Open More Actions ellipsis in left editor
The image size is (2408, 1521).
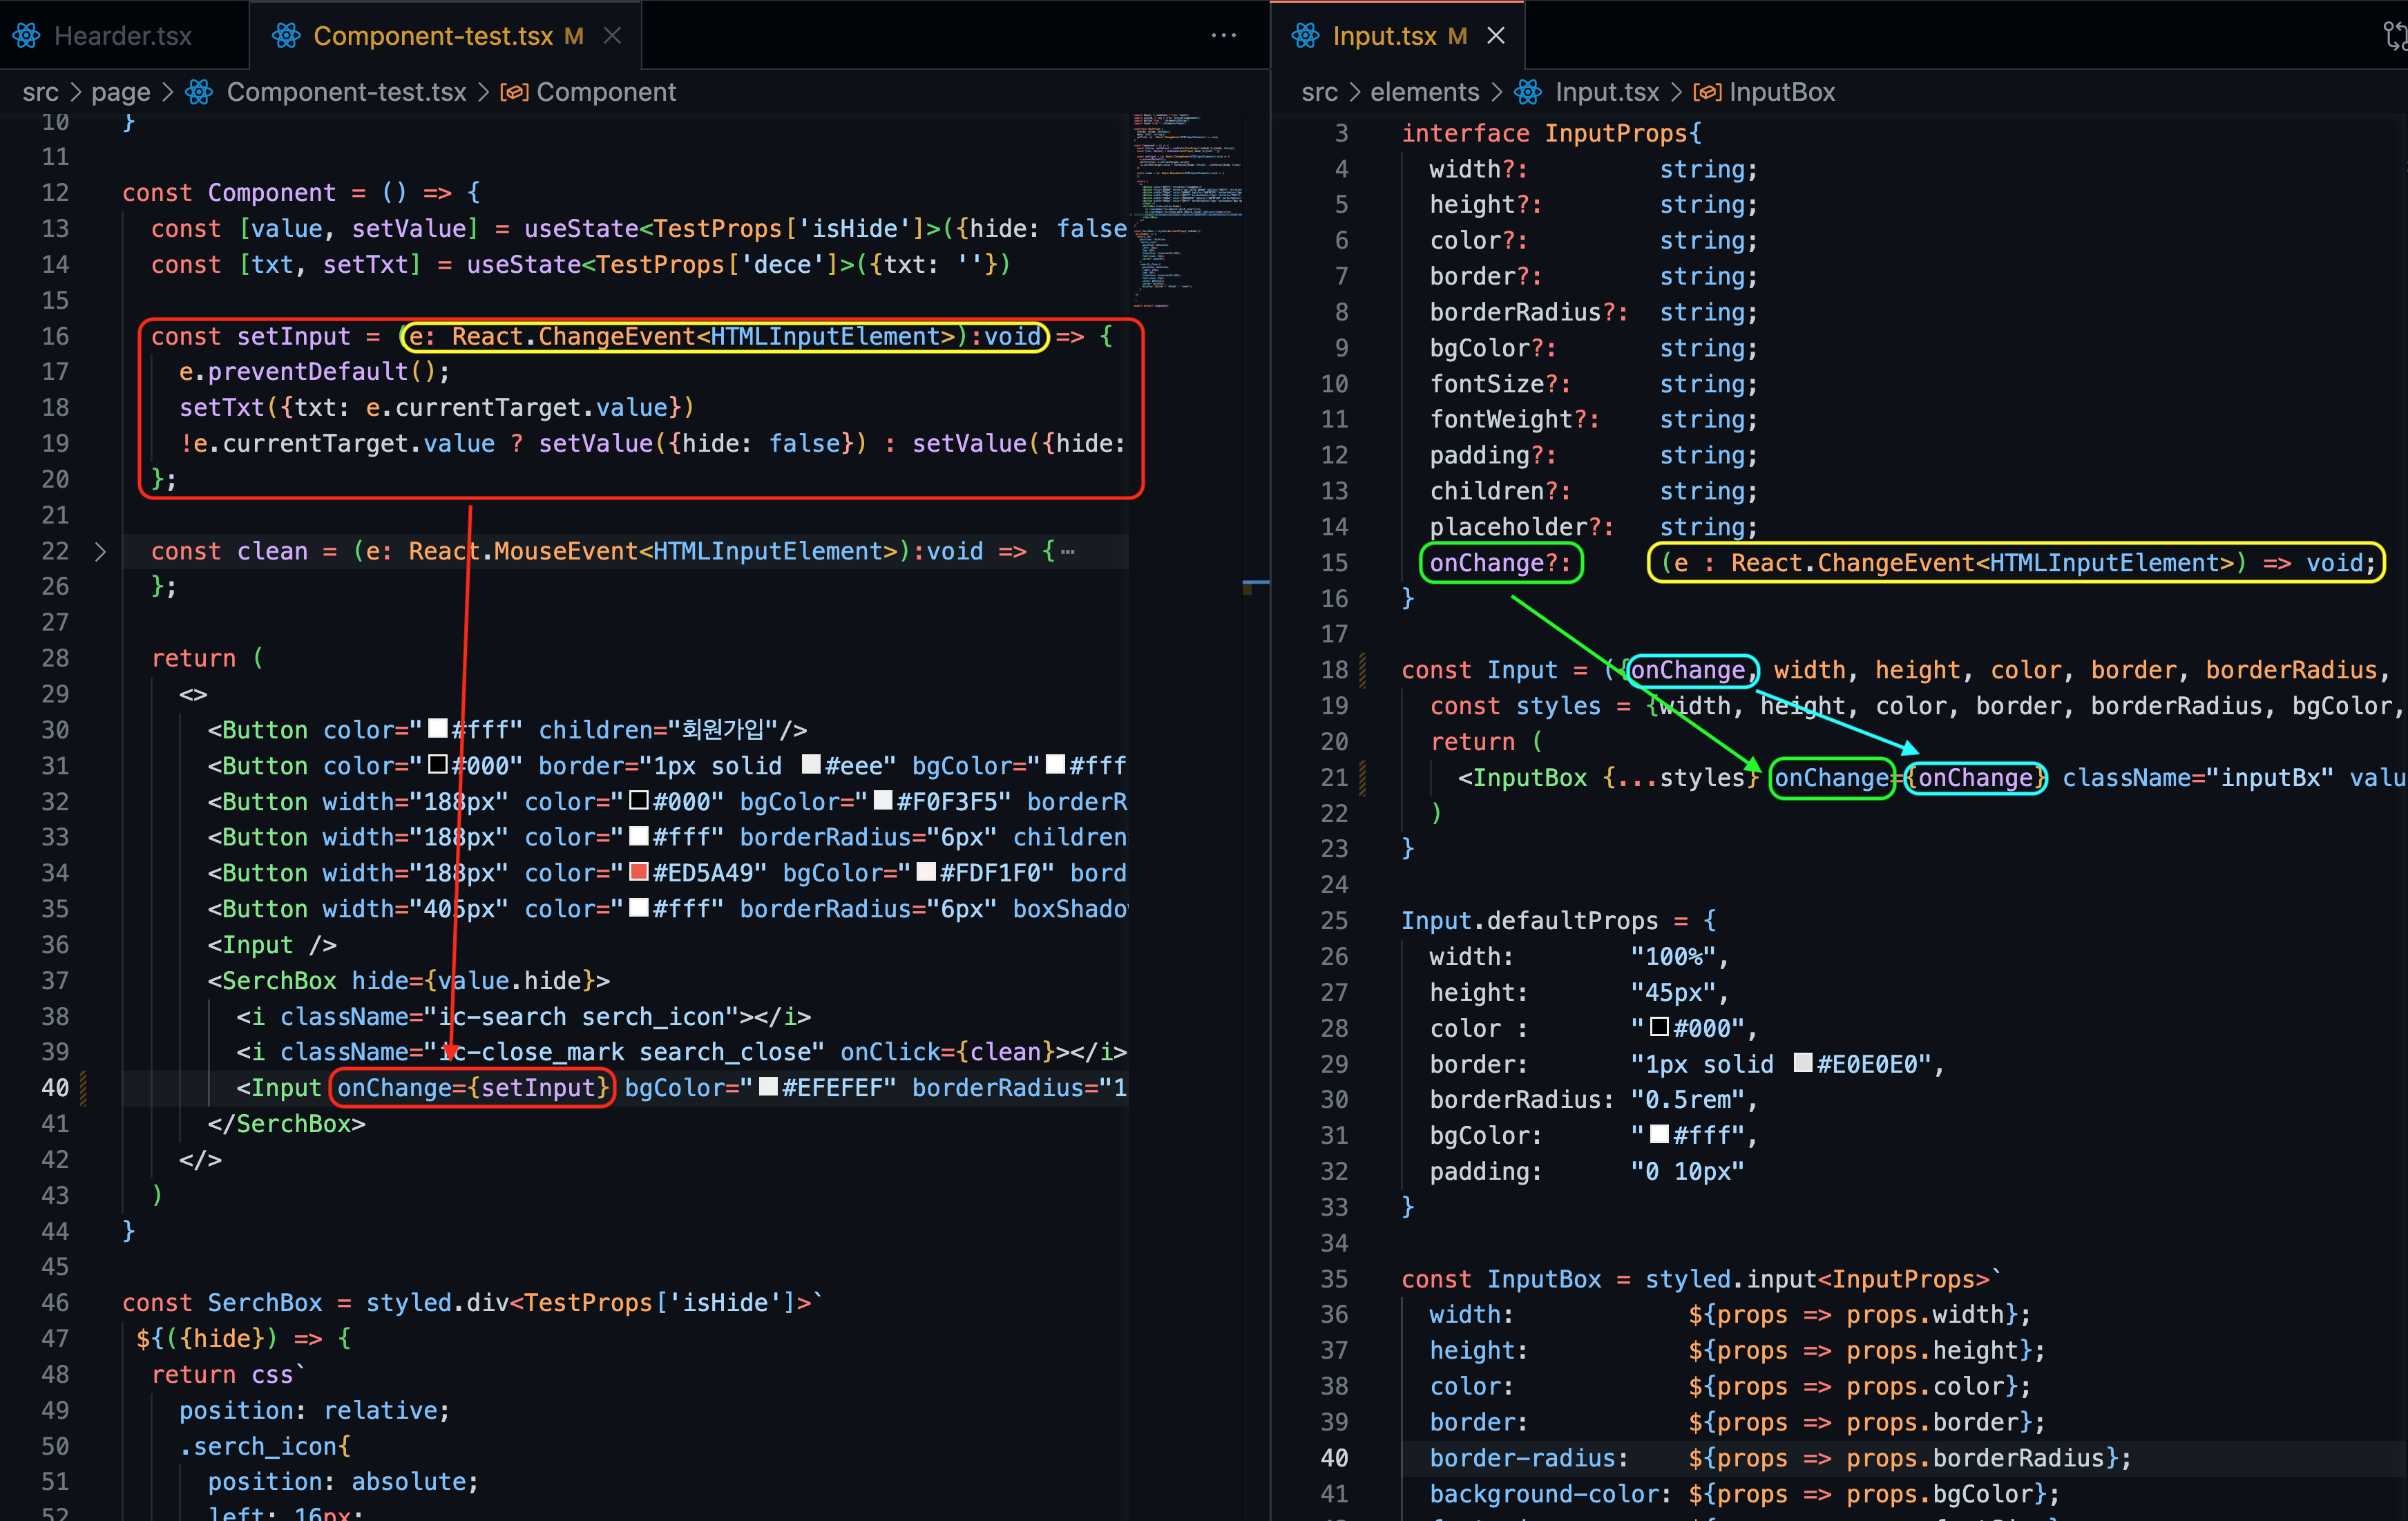1223,36
